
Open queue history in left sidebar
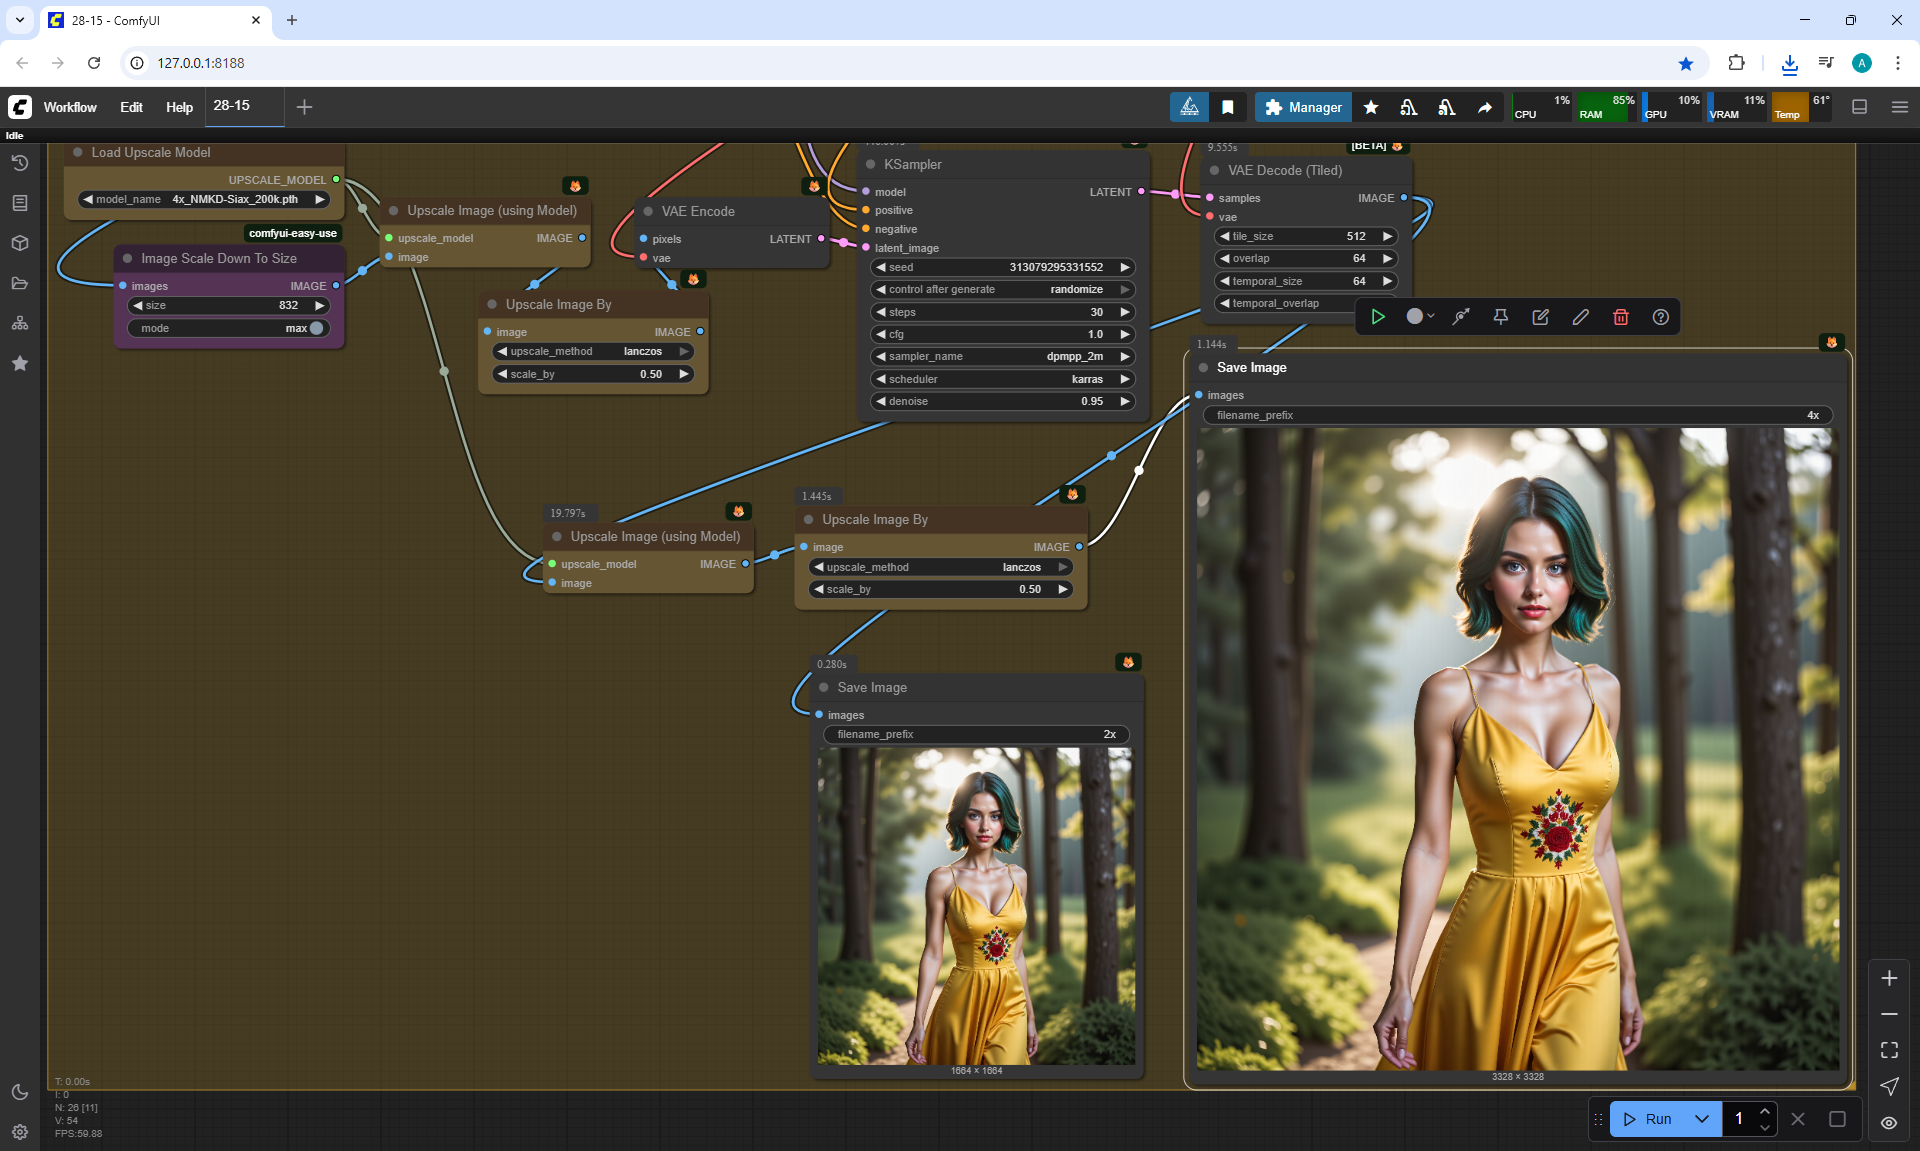coord(19,163)
